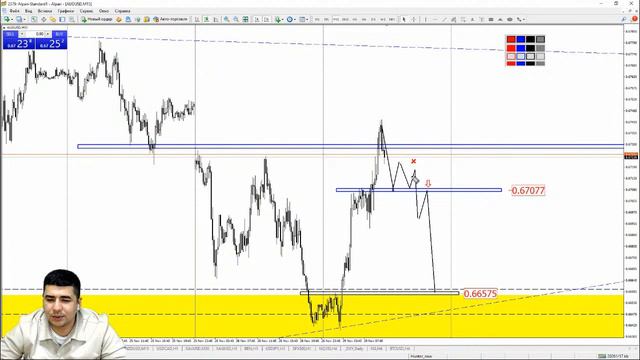Decrease lot volume in trade panel
This screenshot has width=640, height=360.
pos(22,34)
